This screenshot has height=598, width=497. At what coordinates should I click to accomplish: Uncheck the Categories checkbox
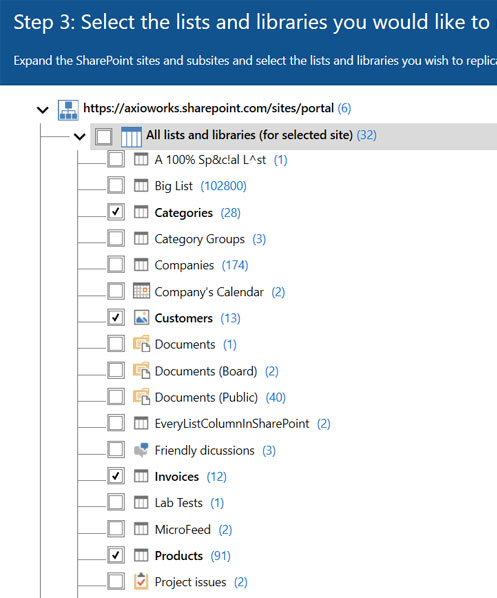click(x=116, y=212)
